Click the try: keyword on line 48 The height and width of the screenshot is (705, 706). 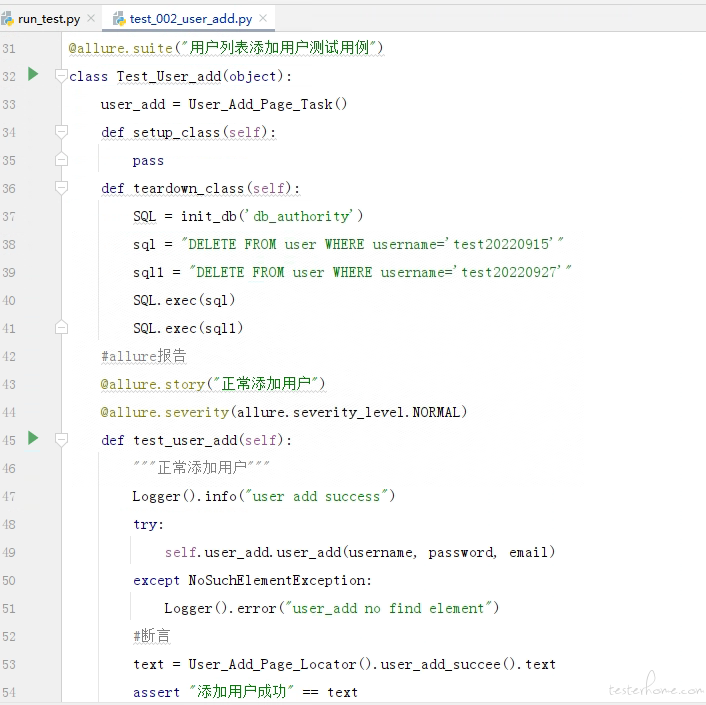[x=148, y=524]
